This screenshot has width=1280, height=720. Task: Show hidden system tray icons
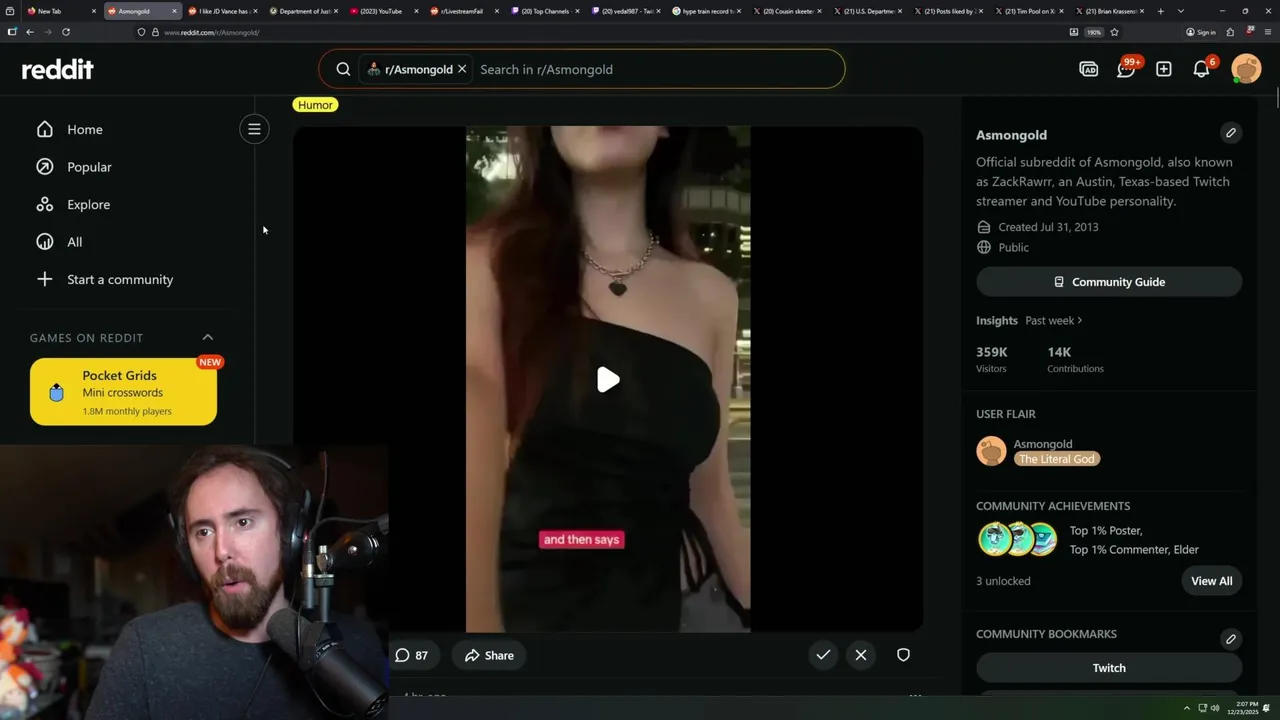[1187, 708]
